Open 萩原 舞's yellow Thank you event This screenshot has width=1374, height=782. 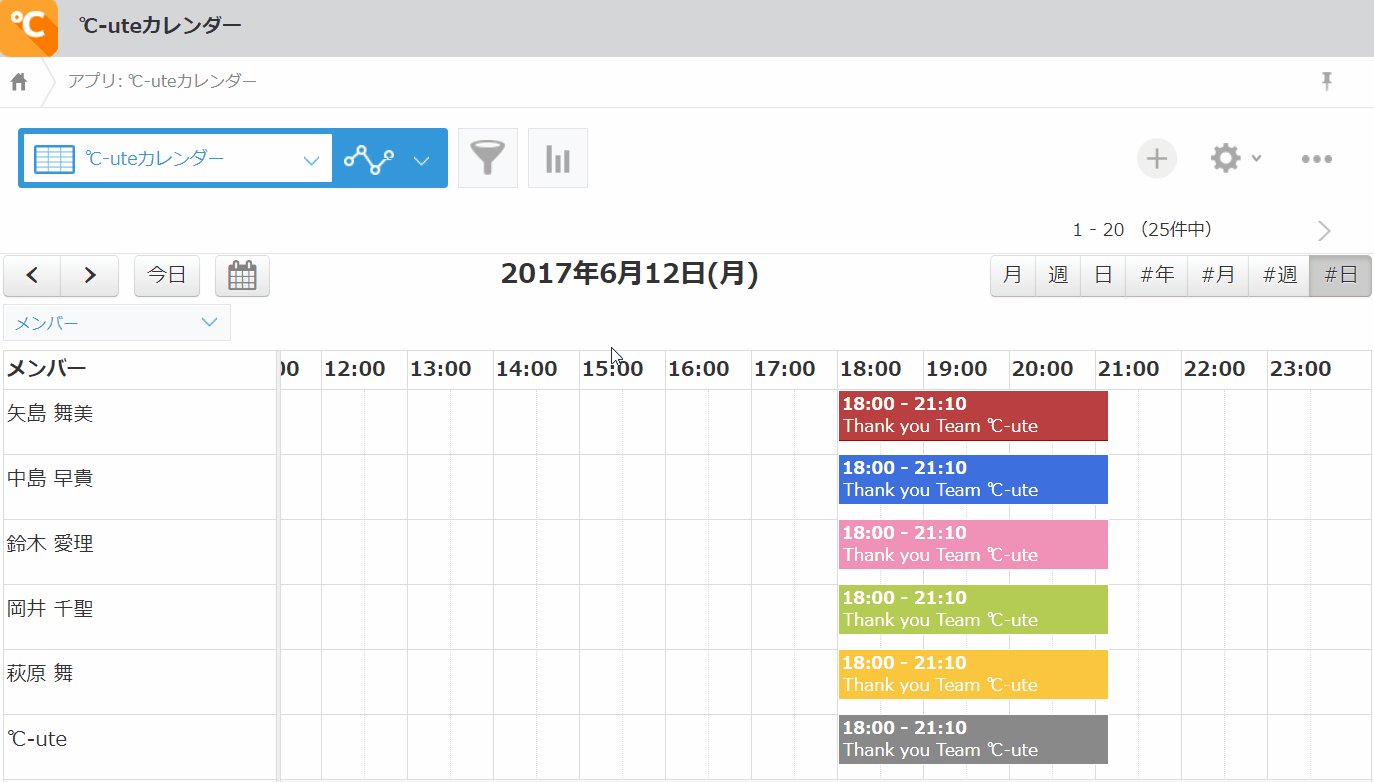[973, 675]
